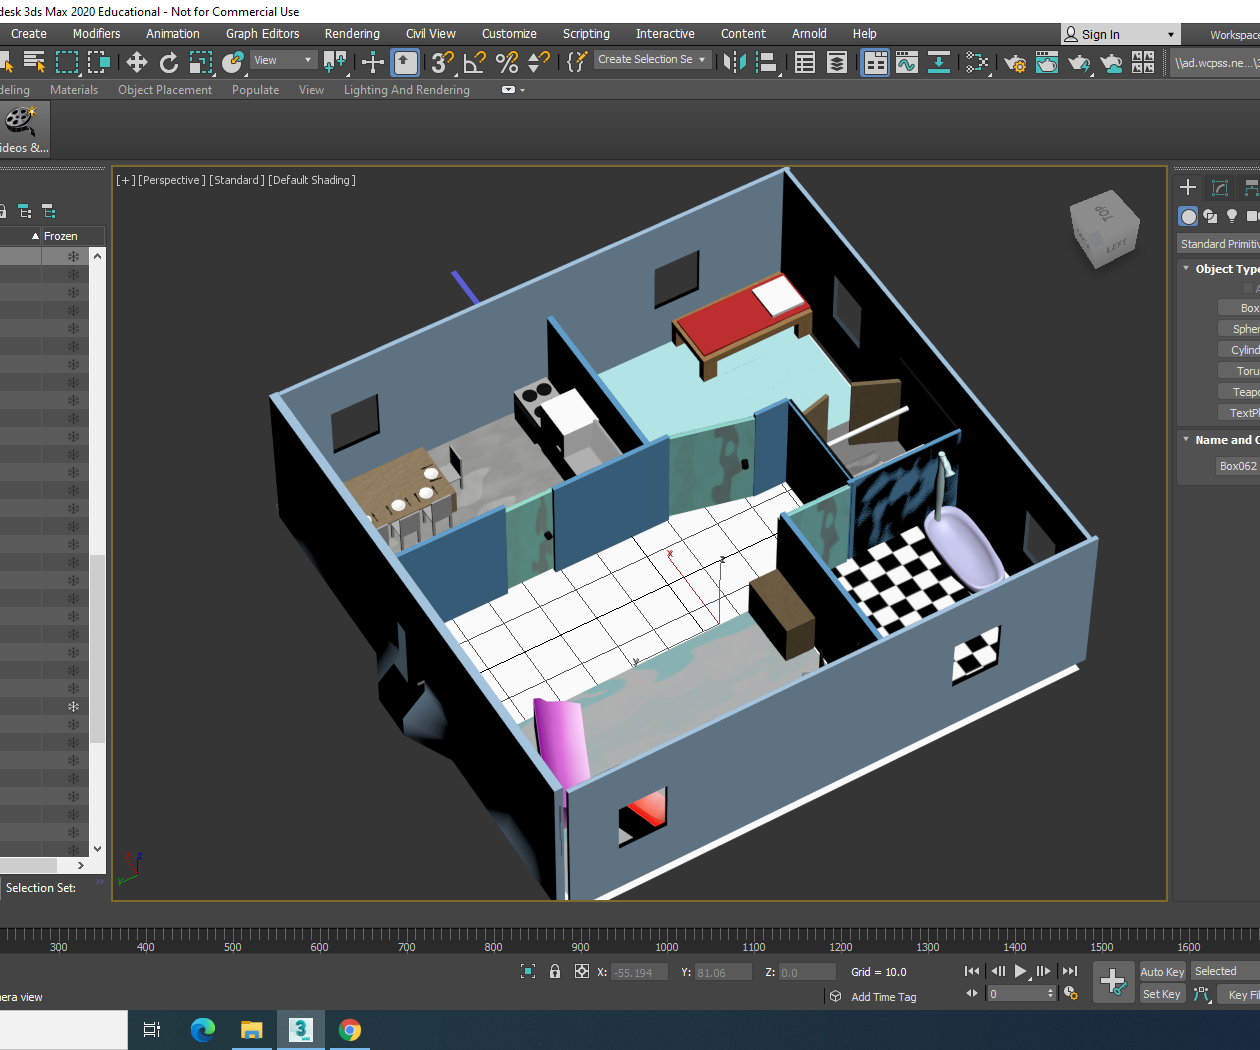Enable the Angle Snap toggle

click(473, 62)
